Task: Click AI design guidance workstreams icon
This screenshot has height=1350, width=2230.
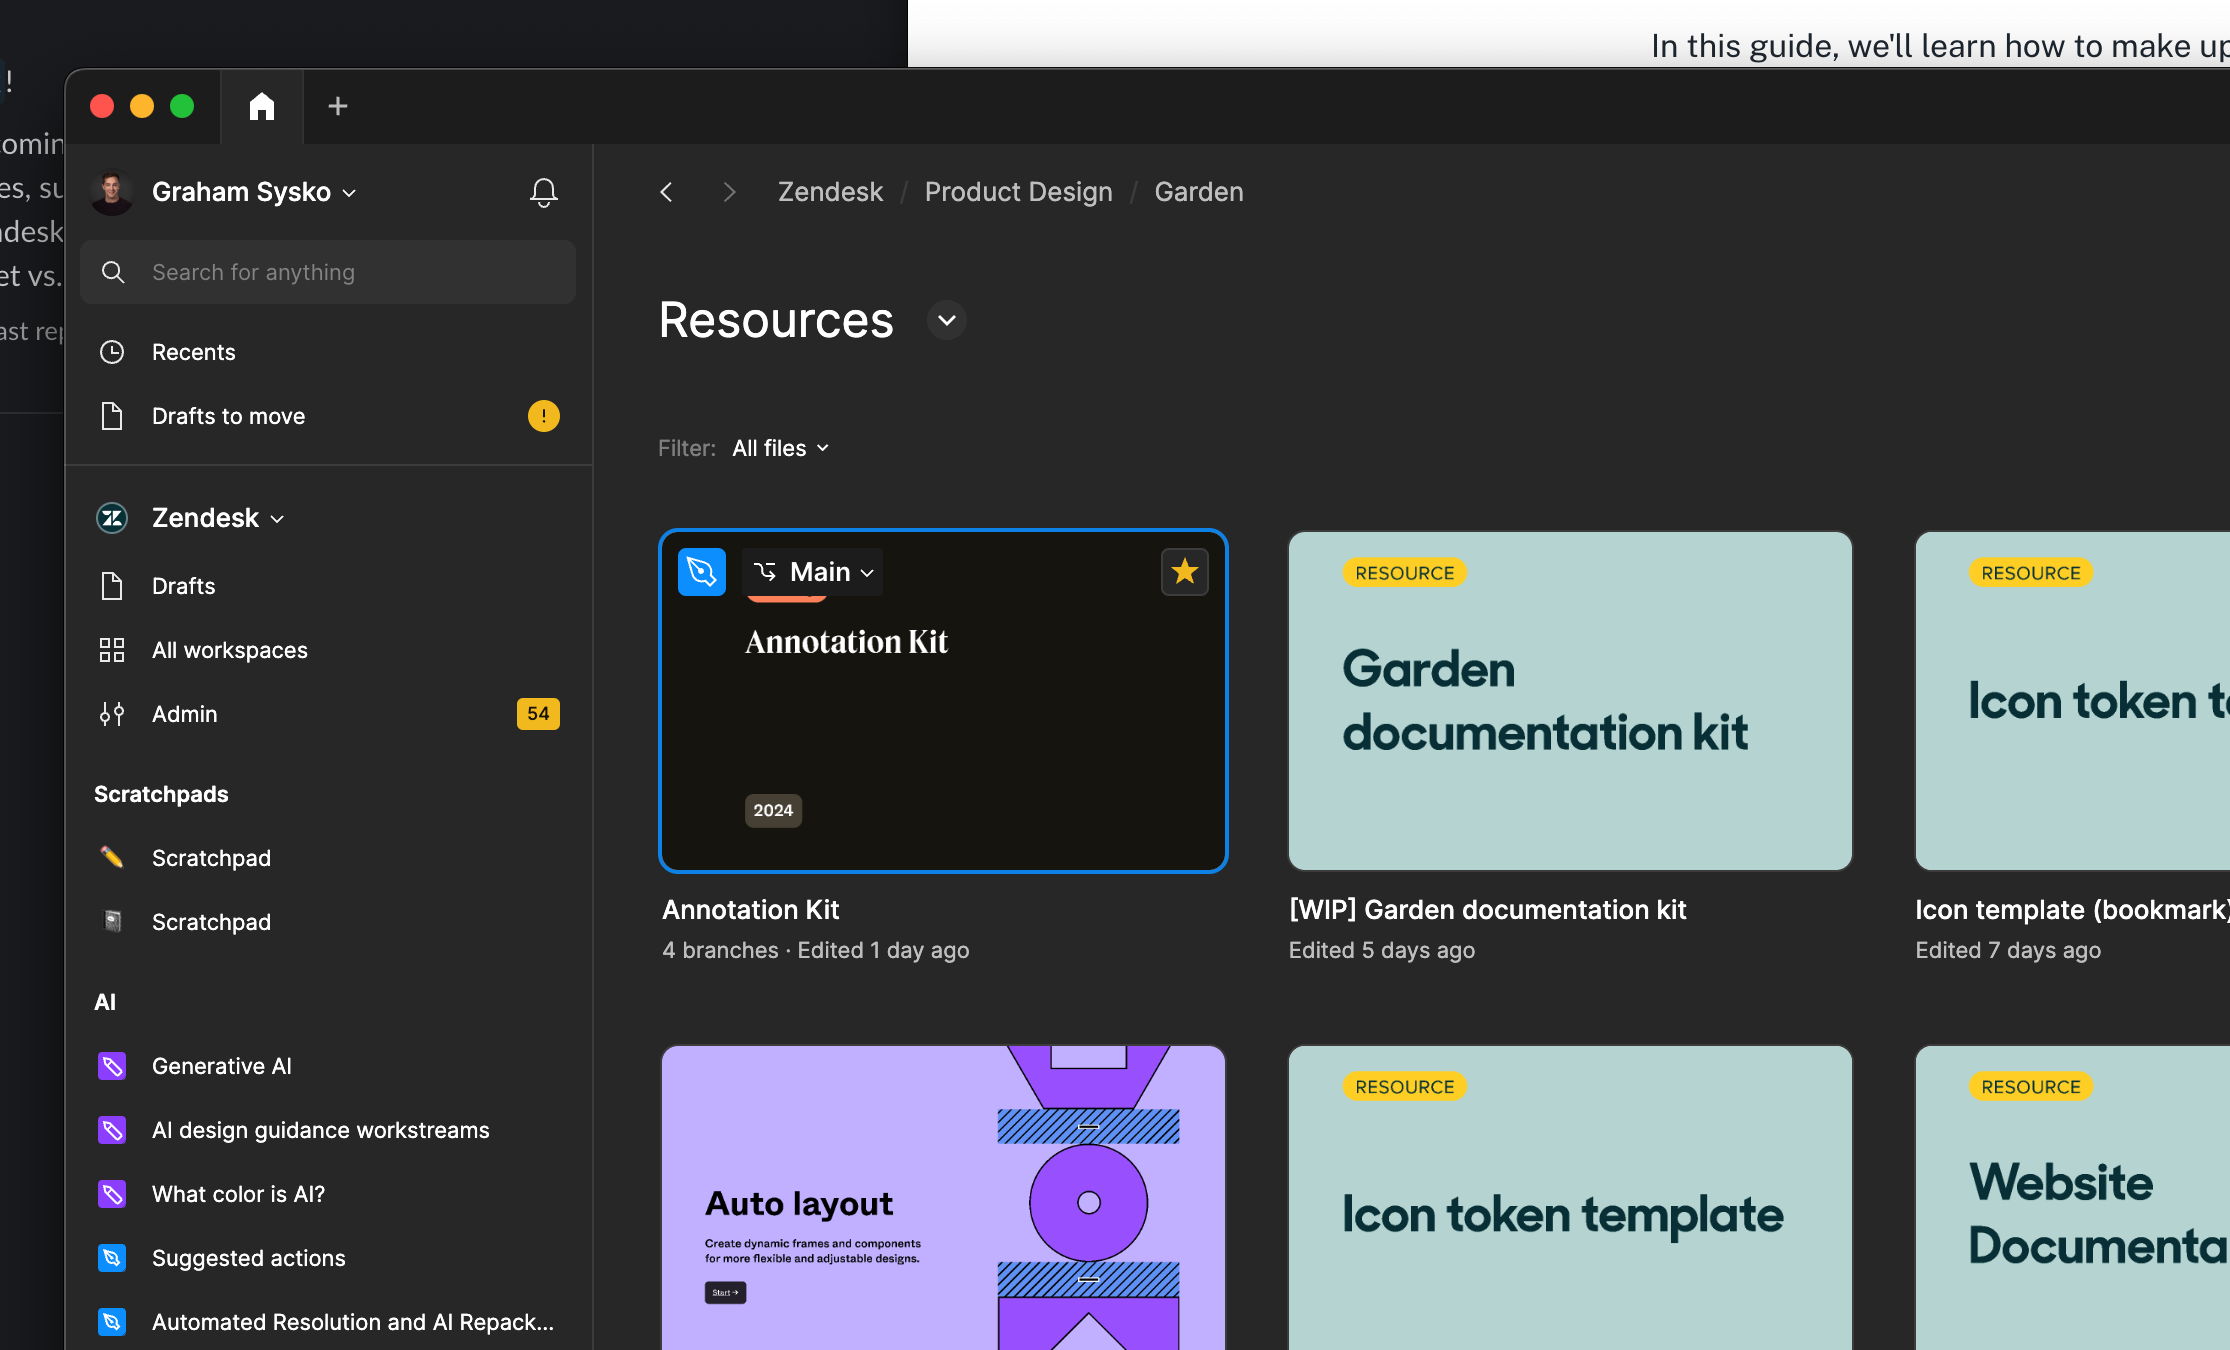Action: click(112, 1130)
